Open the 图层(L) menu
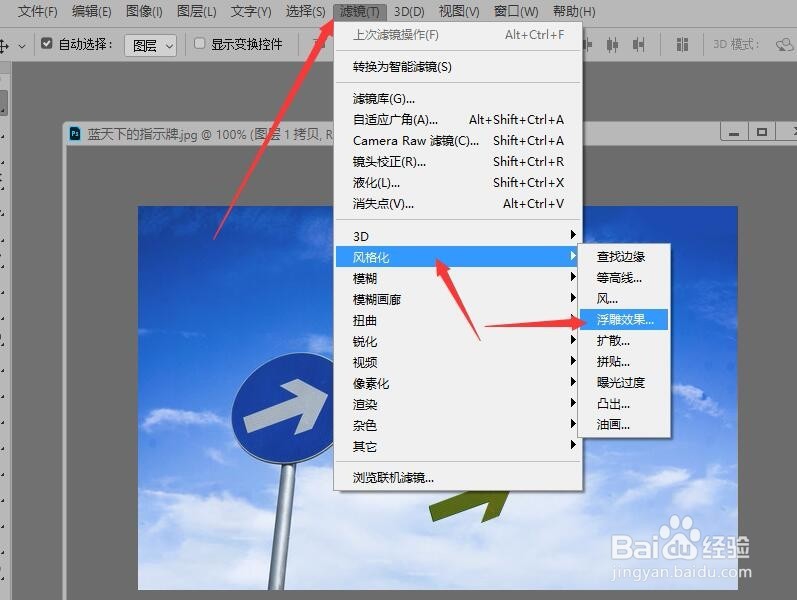 tap(196, 11)
